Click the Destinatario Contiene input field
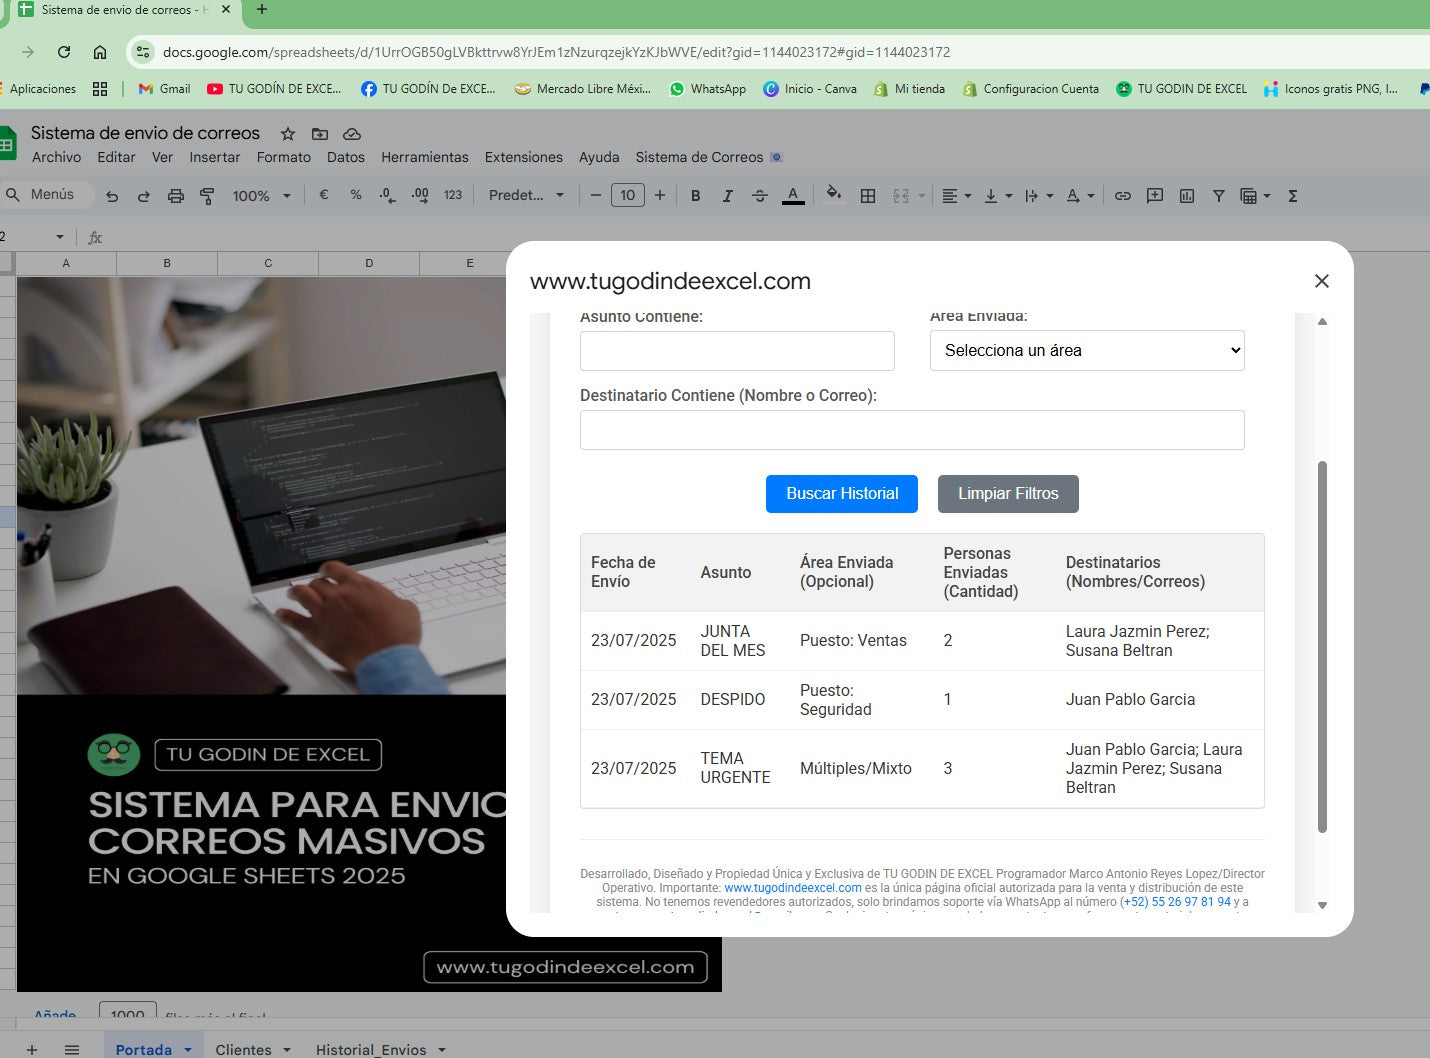1430x1058 pixels. (912, 430)
